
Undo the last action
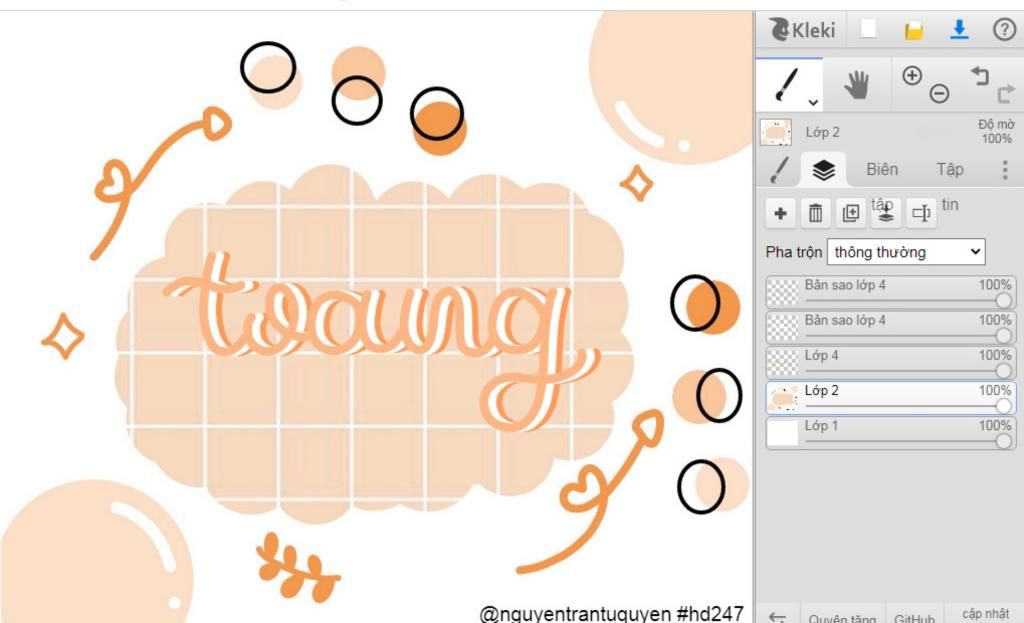tap(980, 75)
